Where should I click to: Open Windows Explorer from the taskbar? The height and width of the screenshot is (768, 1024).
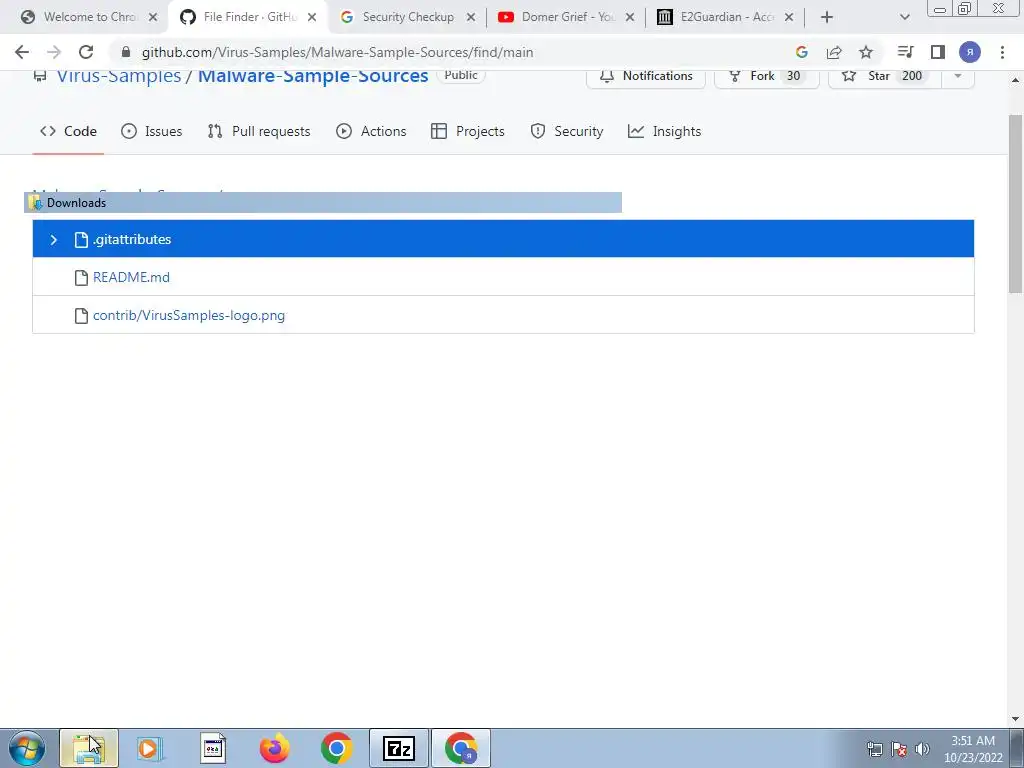89,748
